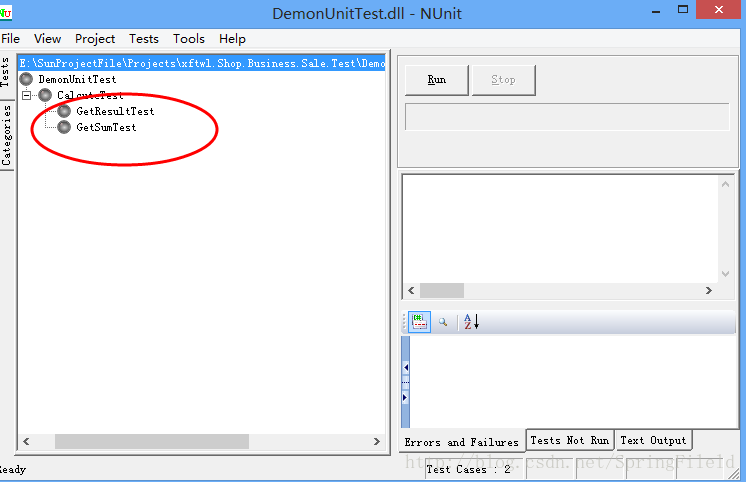
Task: Click the Test Cases : 2 status text
Action: [x=469, y=470]
